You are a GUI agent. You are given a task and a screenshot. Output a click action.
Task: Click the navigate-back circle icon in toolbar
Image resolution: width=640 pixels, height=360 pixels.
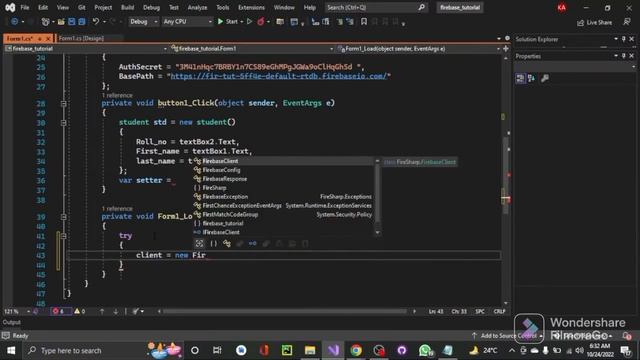click(x=15, y=22)
